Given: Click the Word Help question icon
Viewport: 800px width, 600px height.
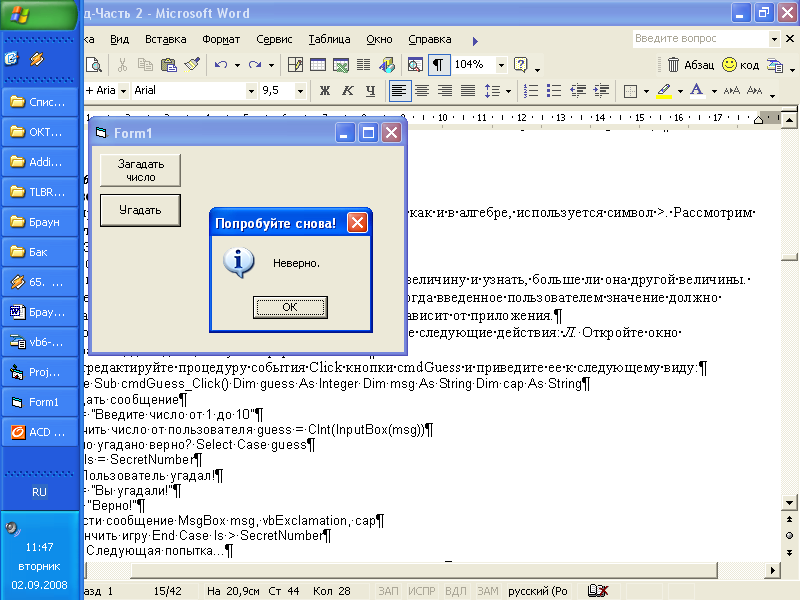Looking at the screenshot, I should point(520,65).
